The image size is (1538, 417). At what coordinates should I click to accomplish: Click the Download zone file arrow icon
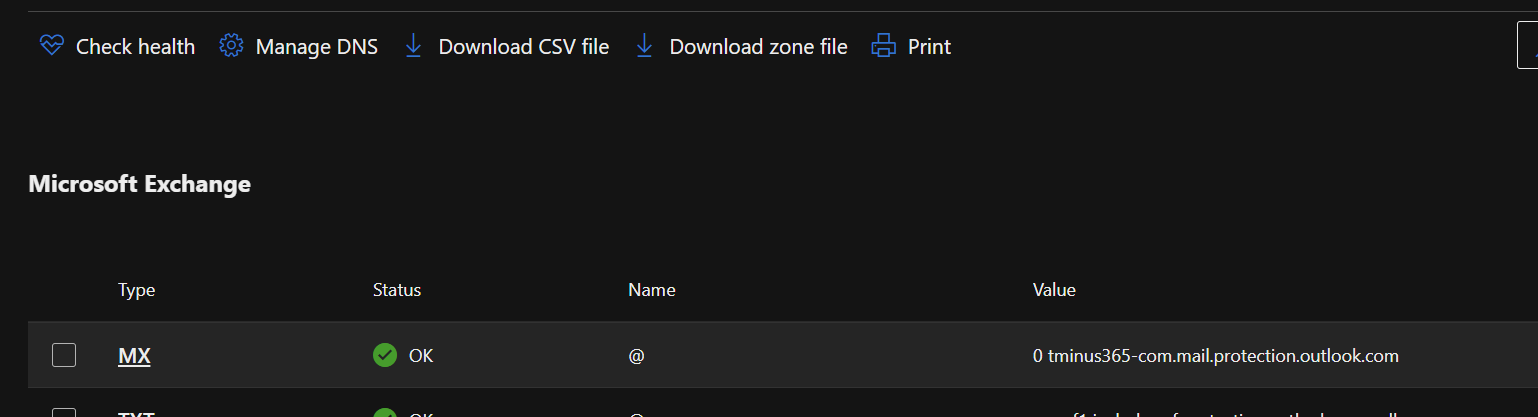tap(644, 46)
